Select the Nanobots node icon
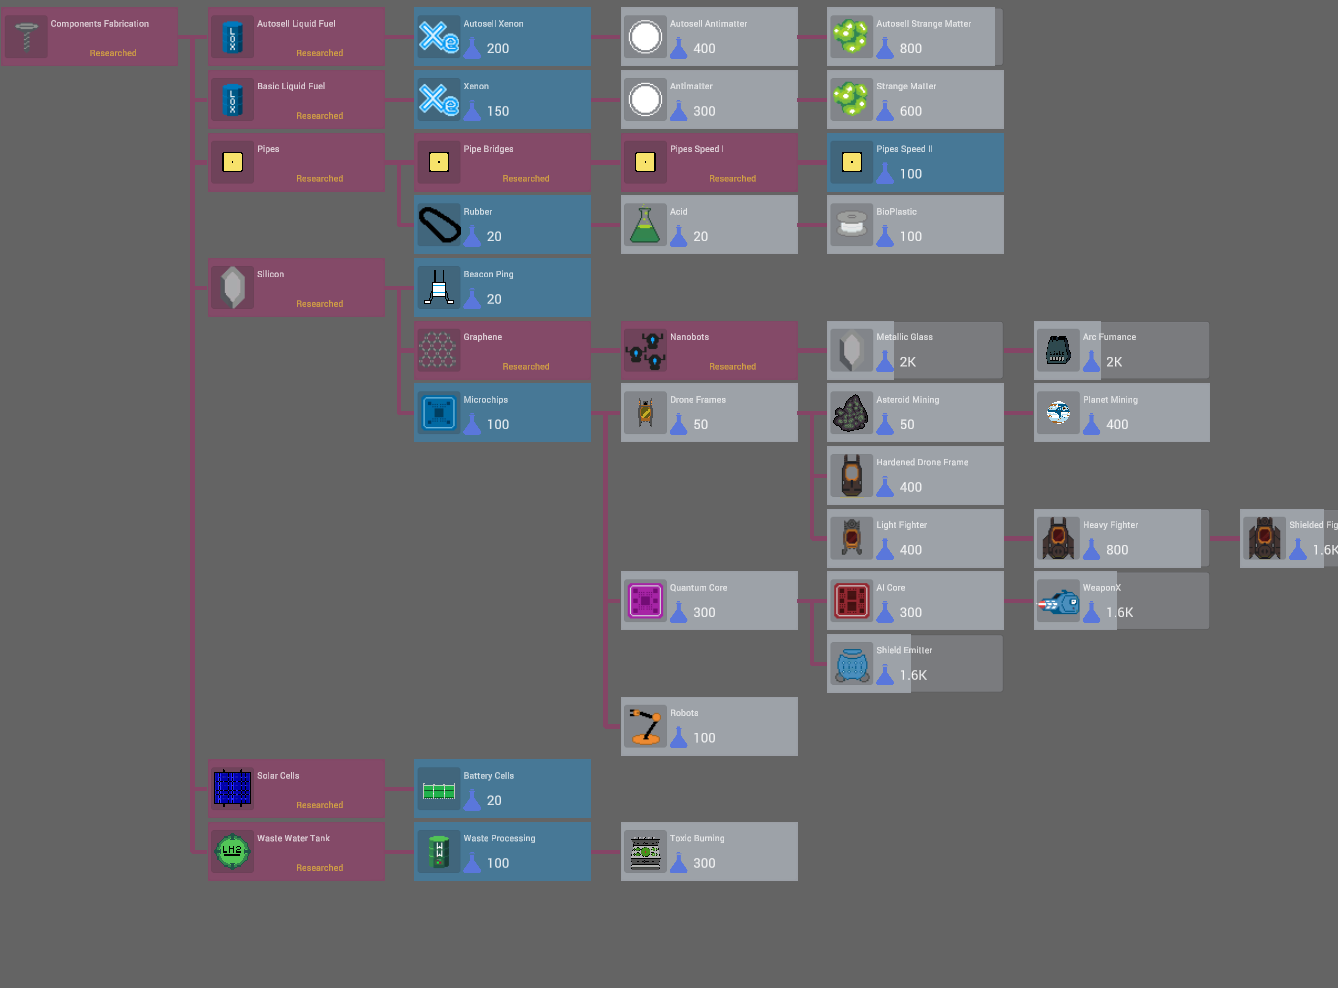 pyautogui.click(x=645, y=350)
